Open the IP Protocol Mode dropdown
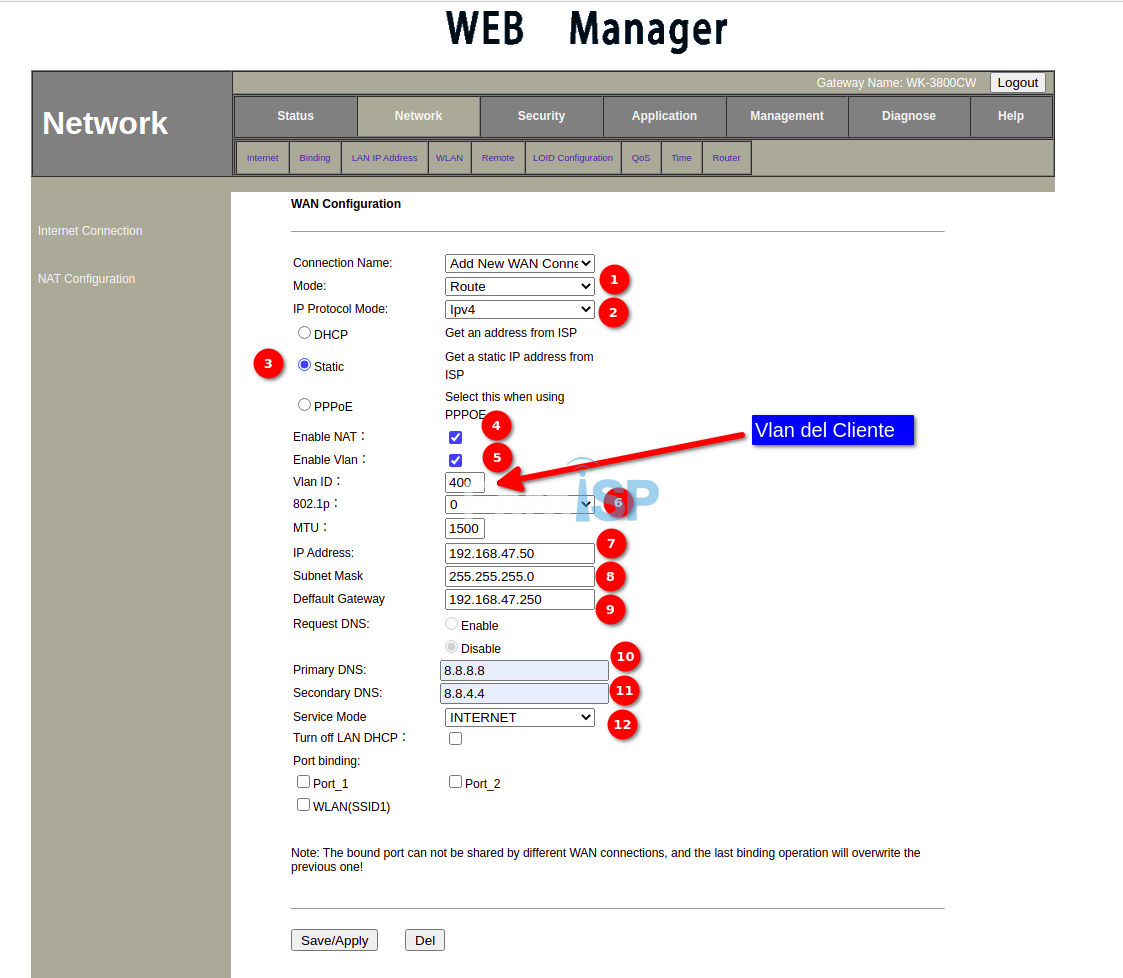 pos(519,309)
